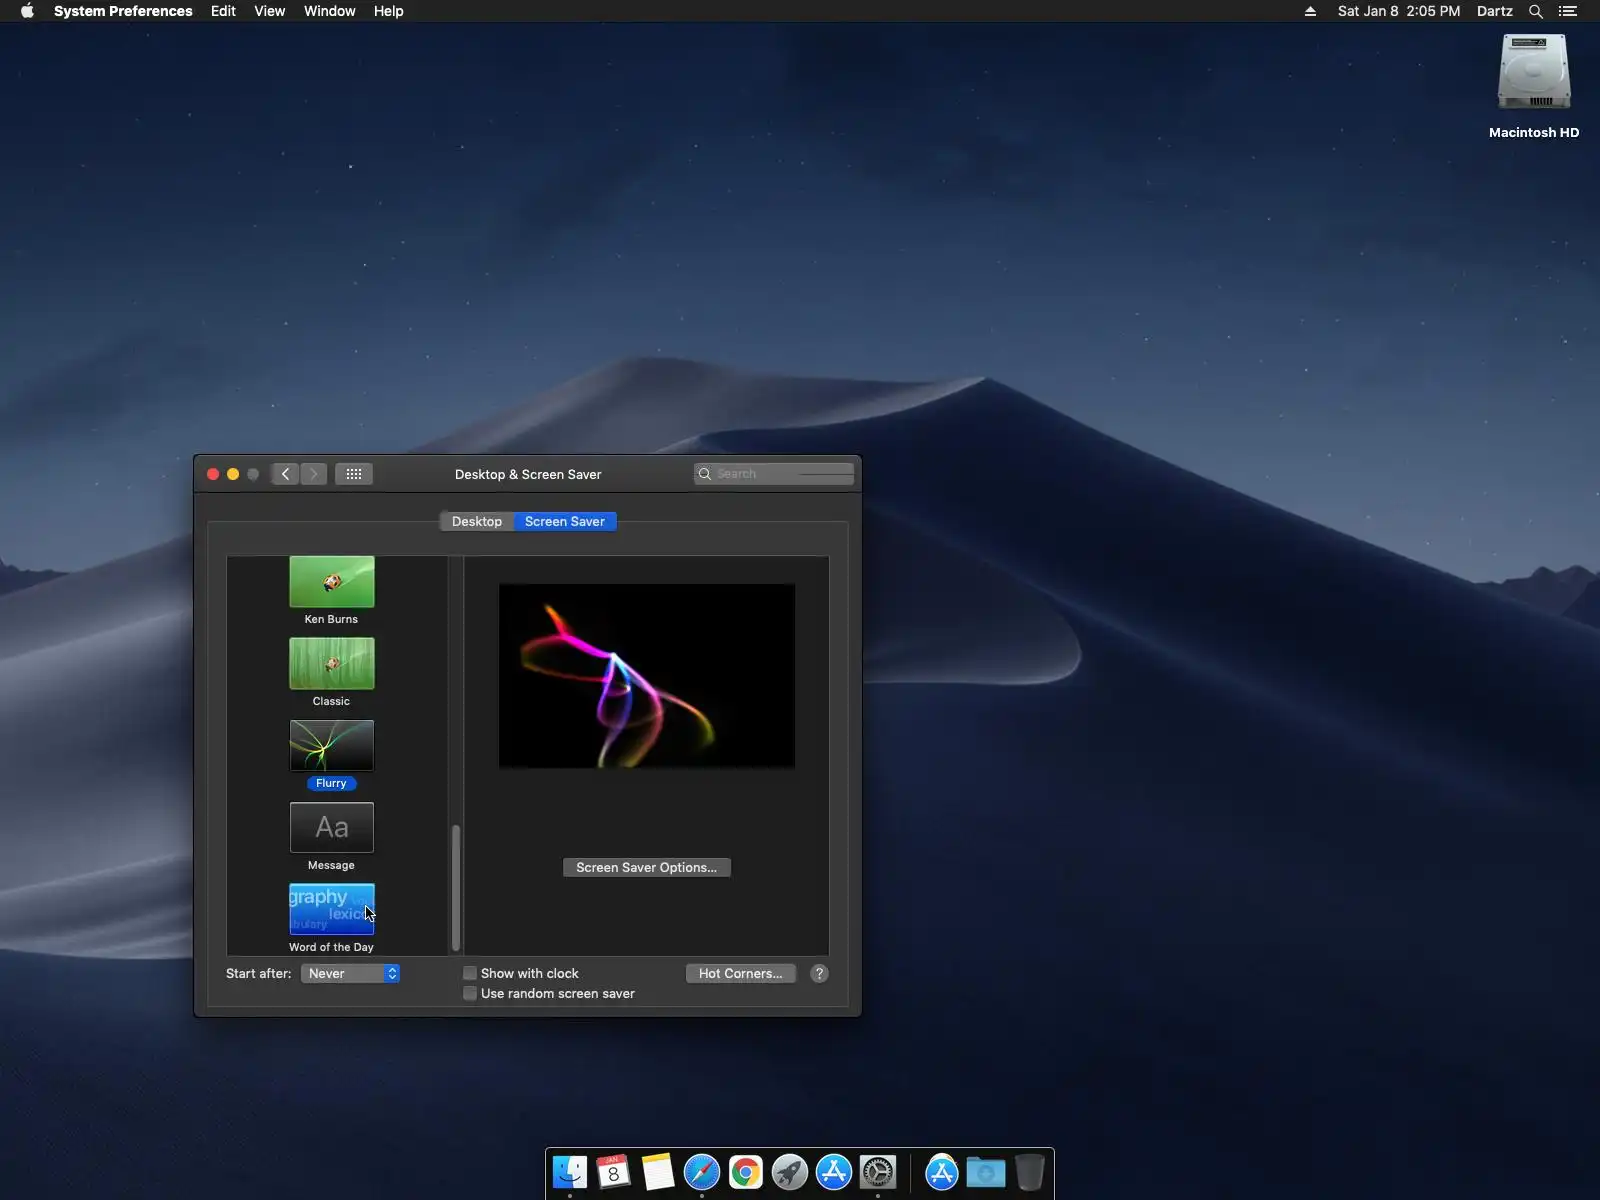The width and height of the screenshot is (1600, 1200).
Task: Open the Start after dropdown
Action: pos(350,973)
